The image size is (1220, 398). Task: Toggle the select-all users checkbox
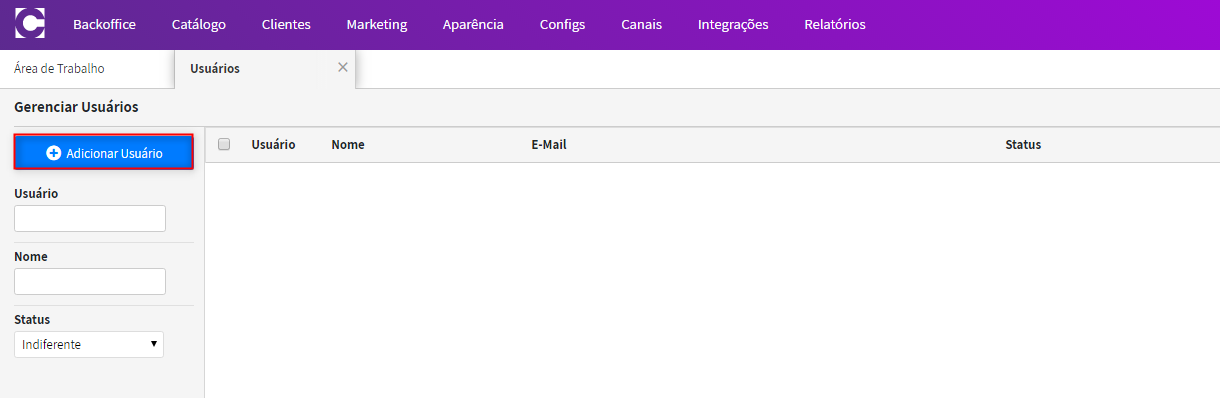point(224,144)
